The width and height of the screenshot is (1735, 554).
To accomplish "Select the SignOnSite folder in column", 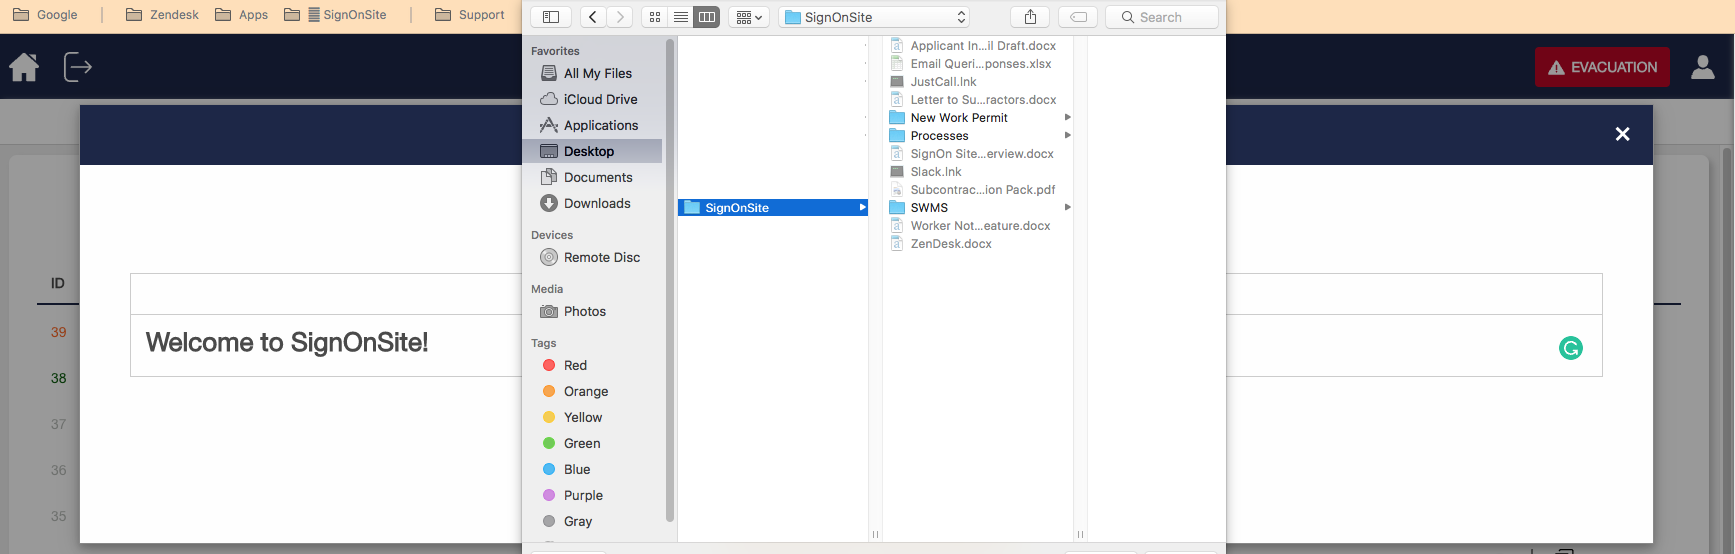I will tap(772, 208).
